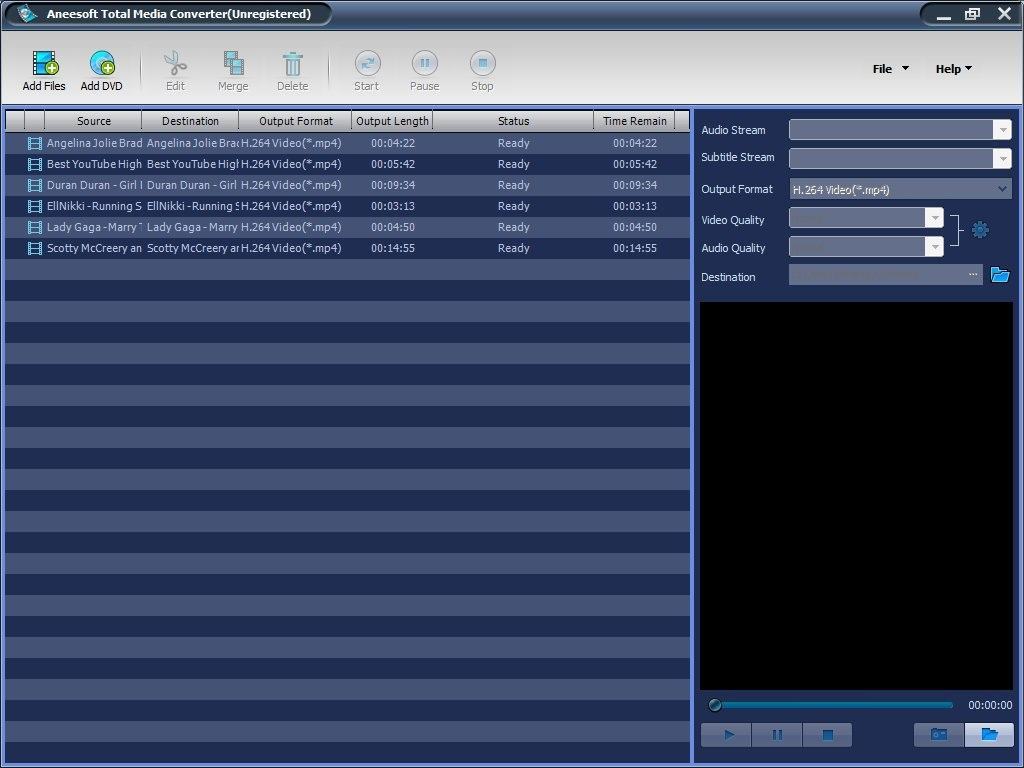This screenshot has width=1024, height=768.
Task: Take a snapshot of the preview
Action: (x=938, y=735)
